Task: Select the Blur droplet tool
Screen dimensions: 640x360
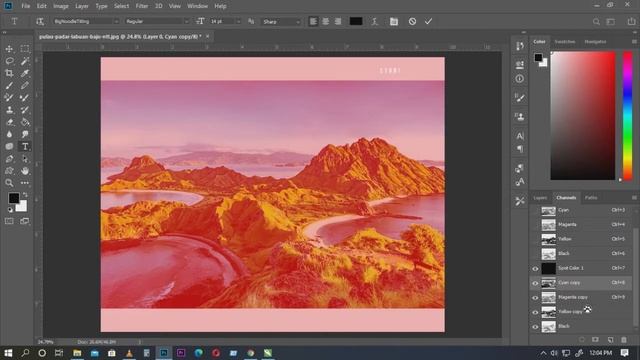Action: (9, 134)
